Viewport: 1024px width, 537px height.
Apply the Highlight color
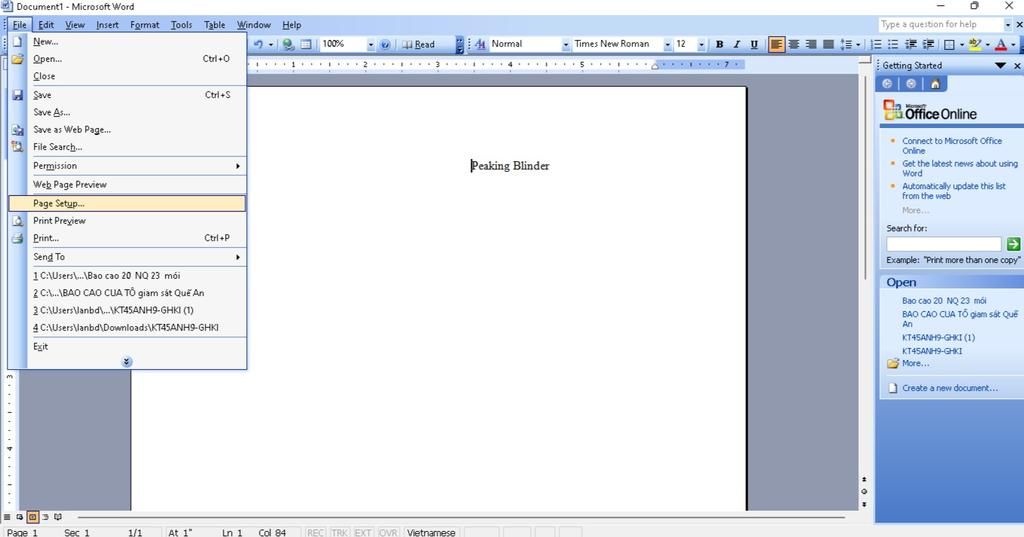[x=975, y=44]
